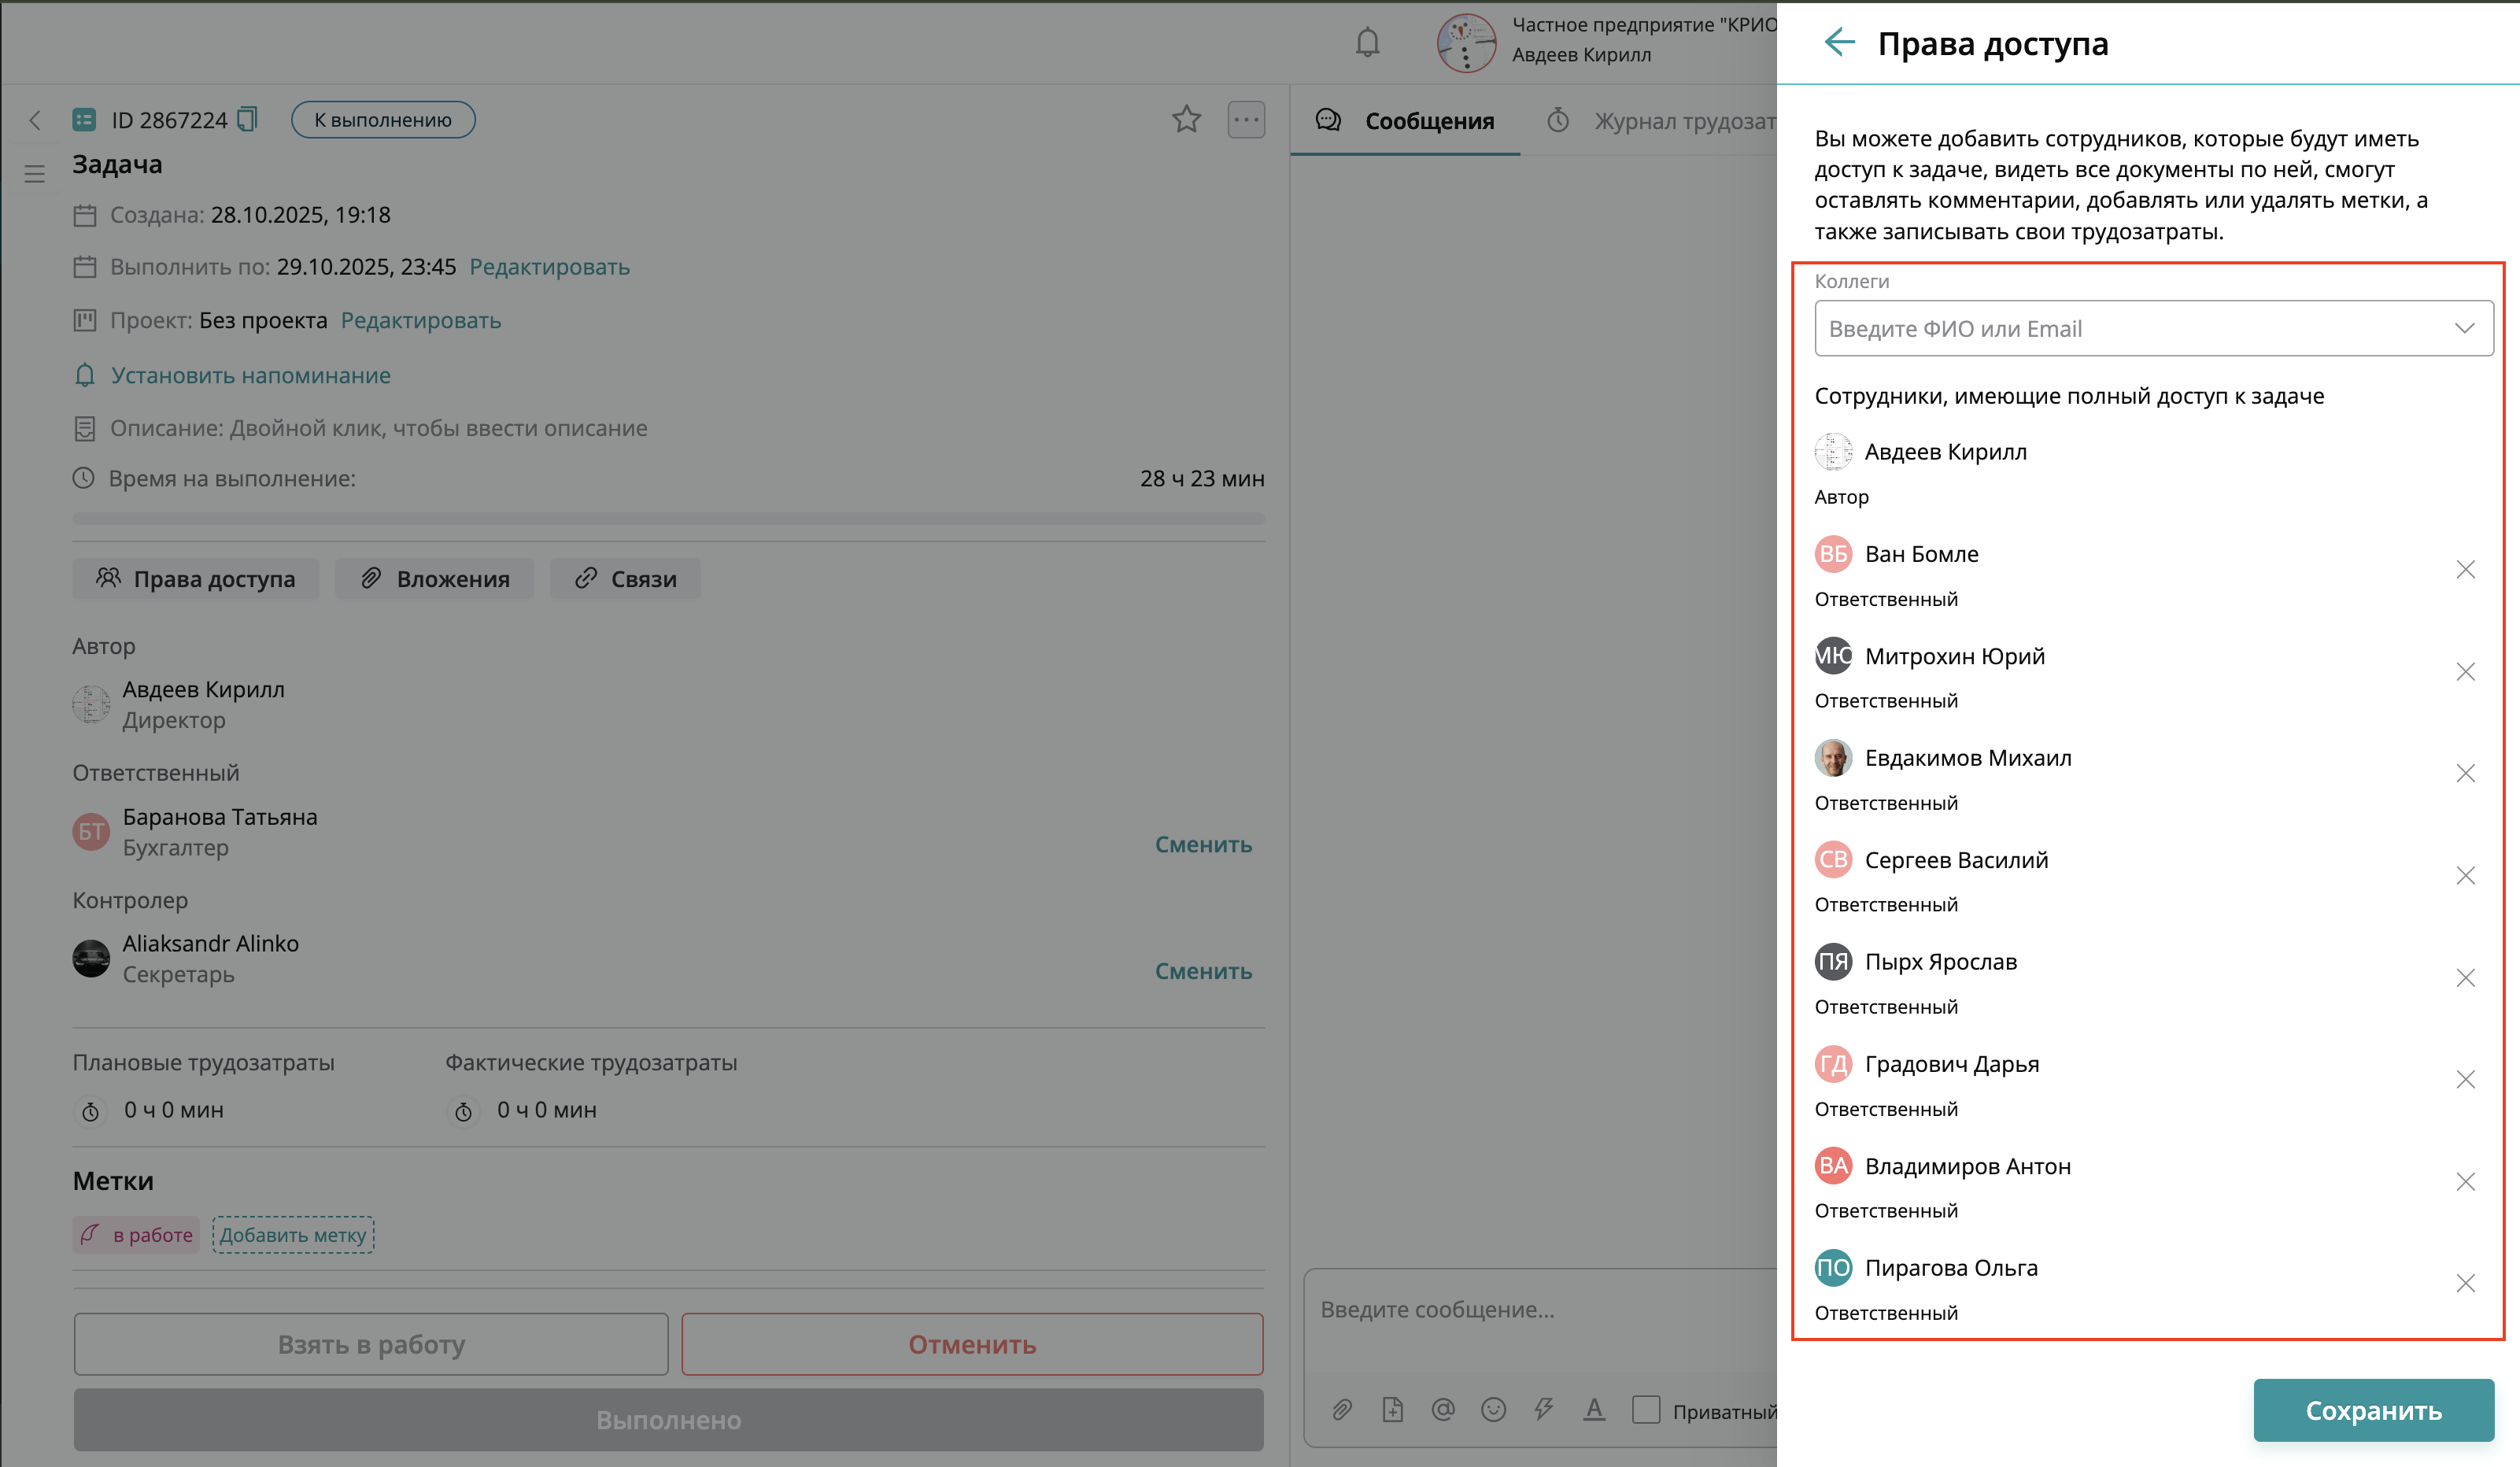Expand the Коллеги dropdown arrow
This screenshot has height=1467, width=2520.
point(2463,329)
